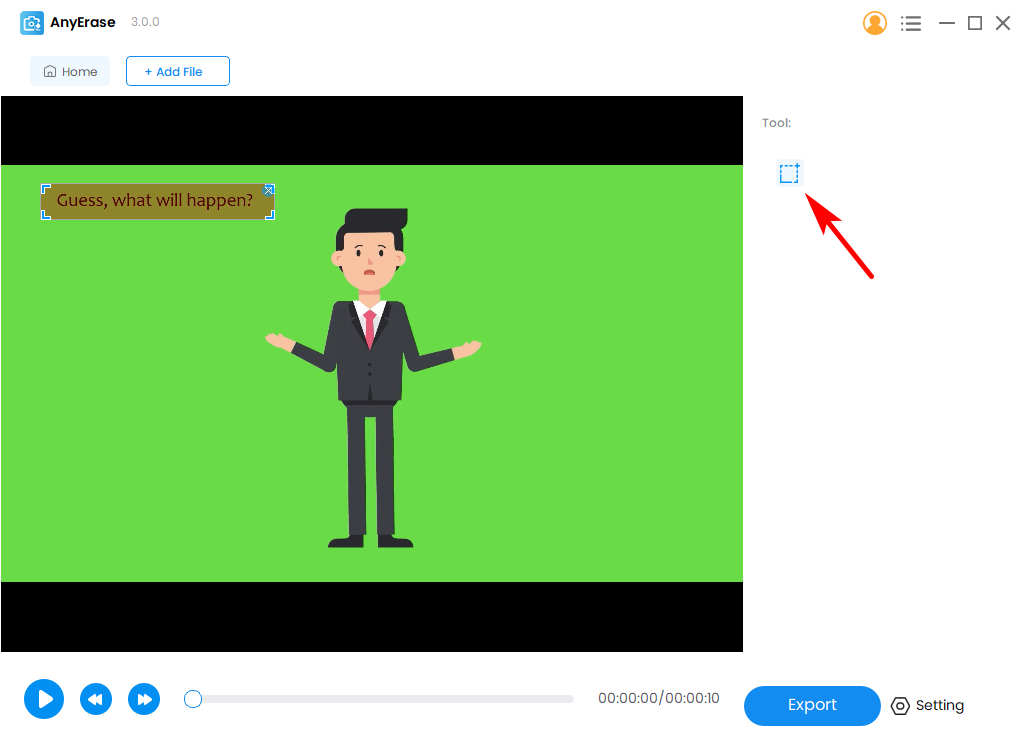1024x738 pixels.
Task: Fast forward the video
Action: pos(144,699)
